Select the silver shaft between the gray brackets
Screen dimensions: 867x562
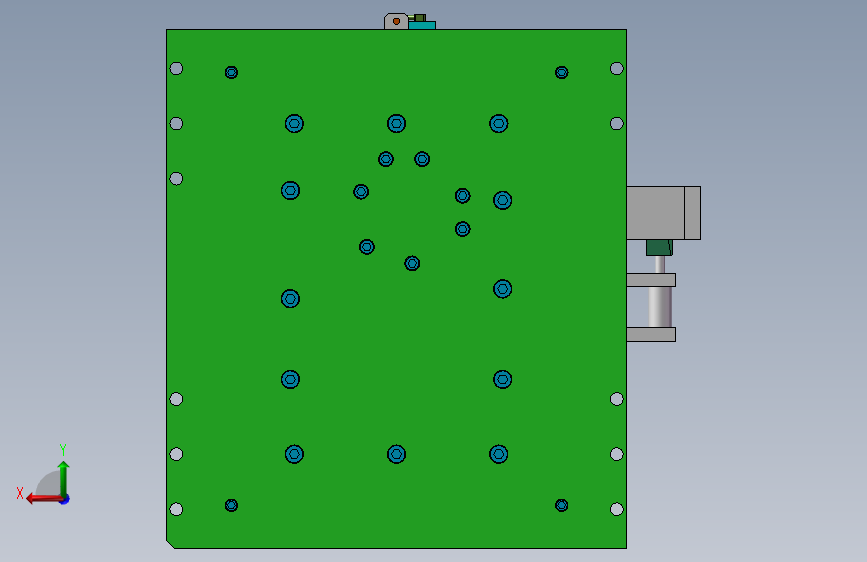point(660,306)
